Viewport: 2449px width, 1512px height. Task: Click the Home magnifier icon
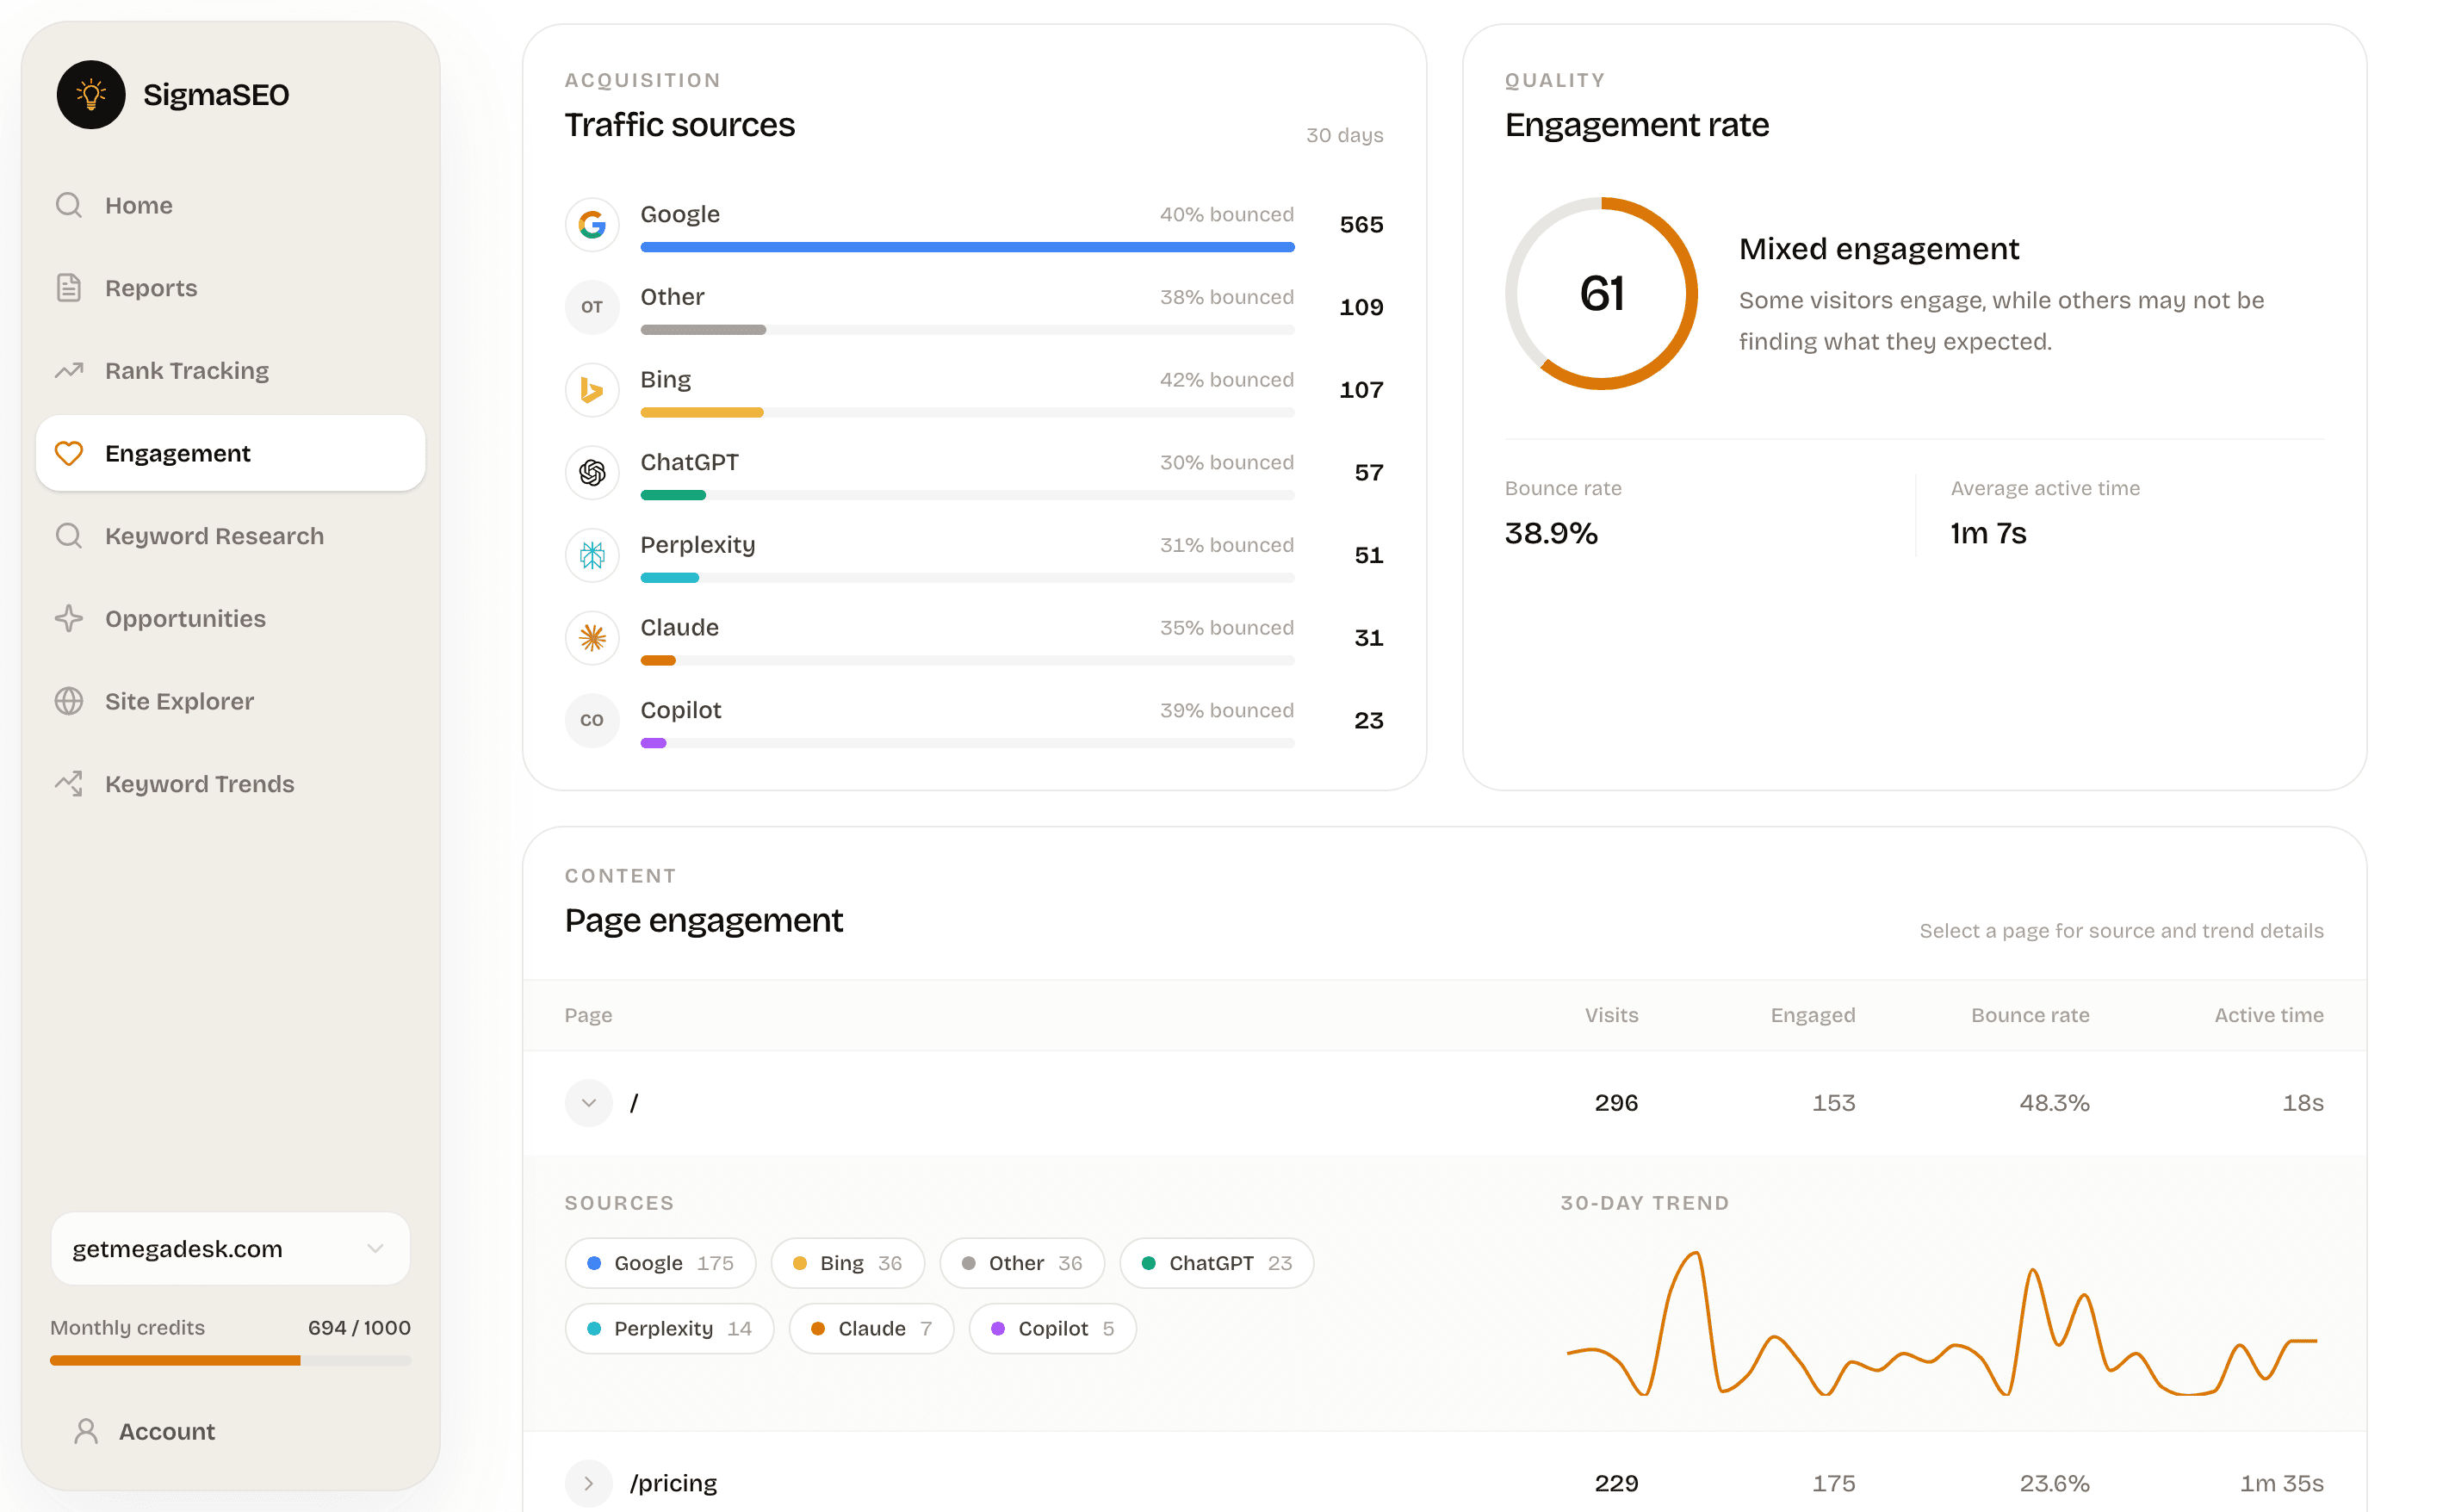[69, 205]
